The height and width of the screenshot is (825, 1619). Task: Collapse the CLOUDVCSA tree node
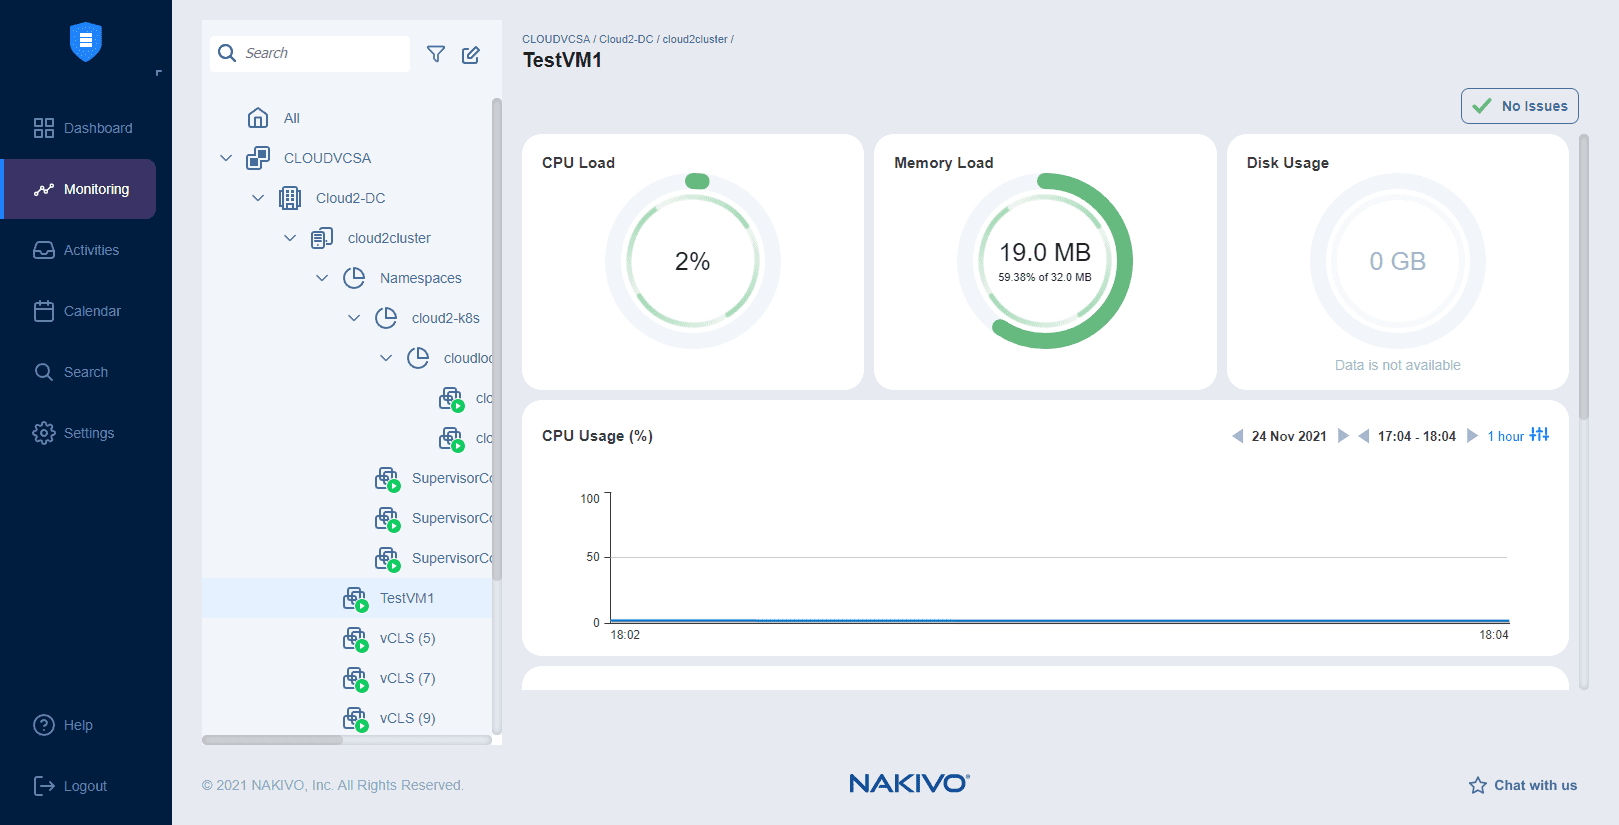pos(226,158)
